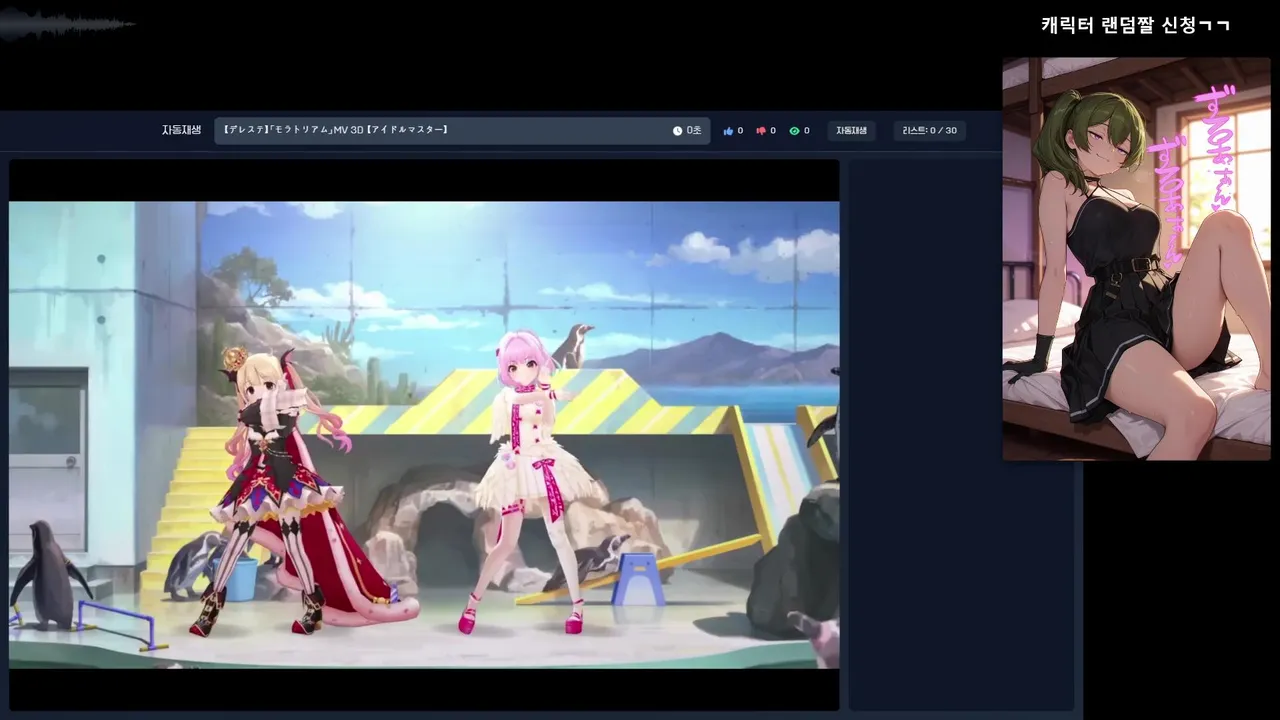Click the 캐릭터 랜덤짤 신청ㄱㄱ heading text
This screenshot has height=720, width=1280.
[x=1135, y=25]
